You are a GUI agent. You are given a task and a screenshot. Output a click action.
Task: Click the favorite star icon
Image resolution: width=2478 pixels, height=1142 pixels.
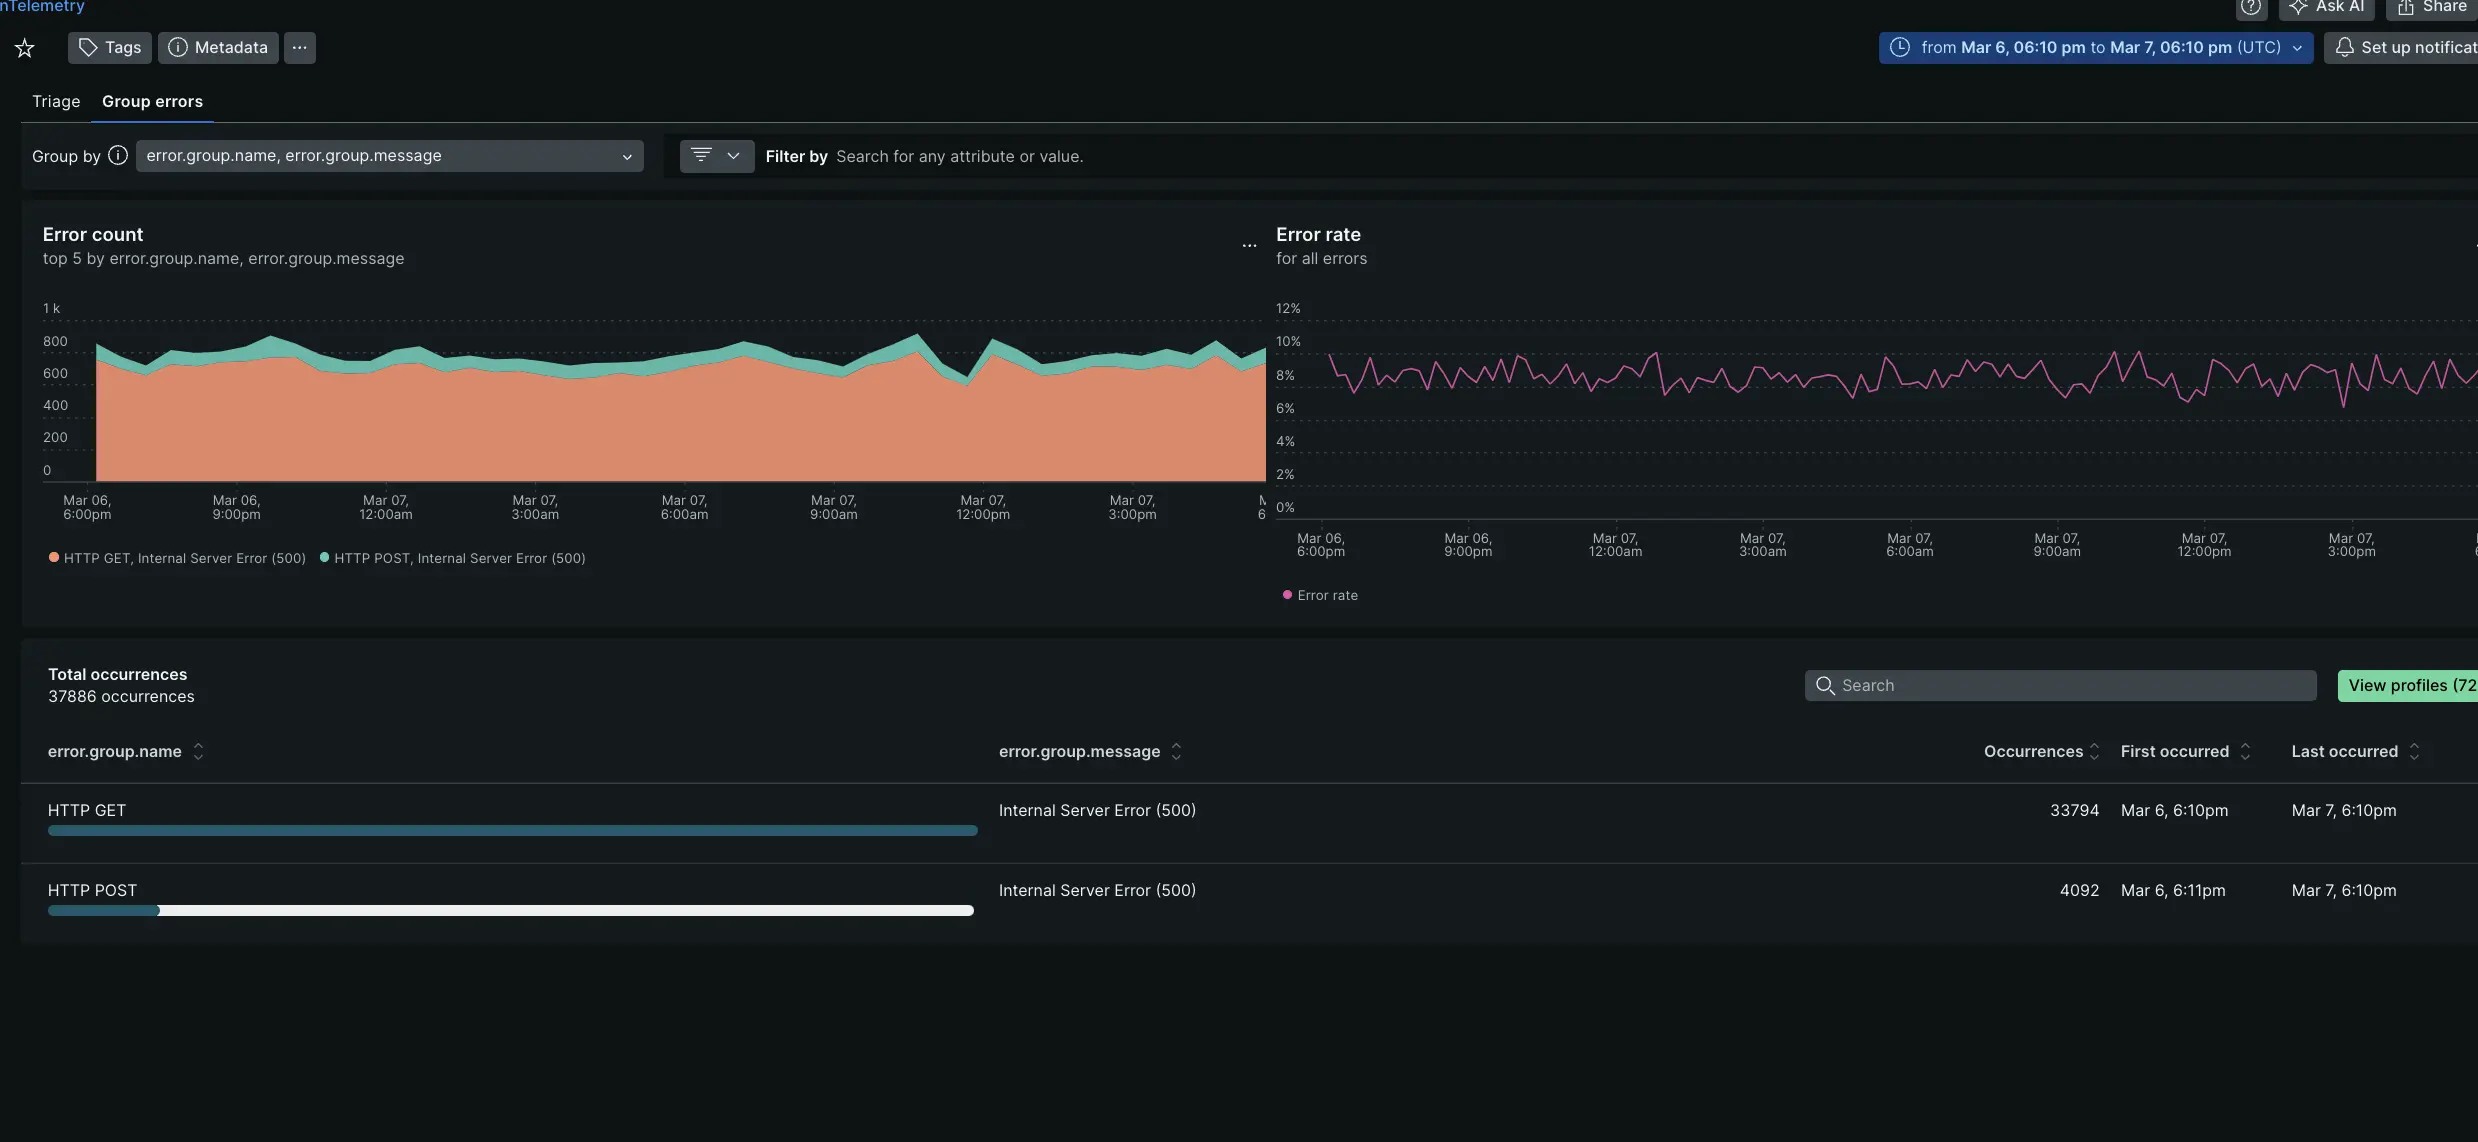[25, 48]
